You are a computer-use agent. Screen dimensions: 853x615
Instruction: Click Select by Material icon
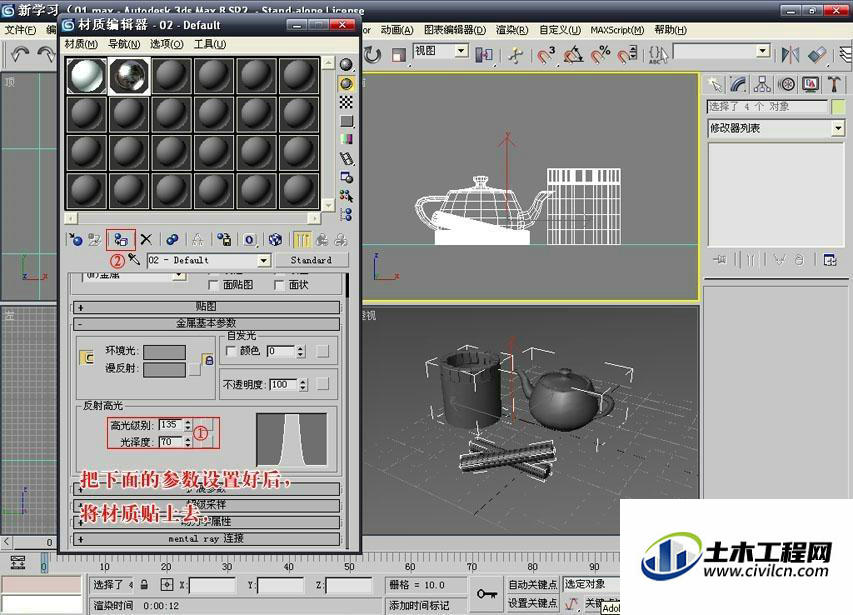pyautogui.click(x=346, y=196)
